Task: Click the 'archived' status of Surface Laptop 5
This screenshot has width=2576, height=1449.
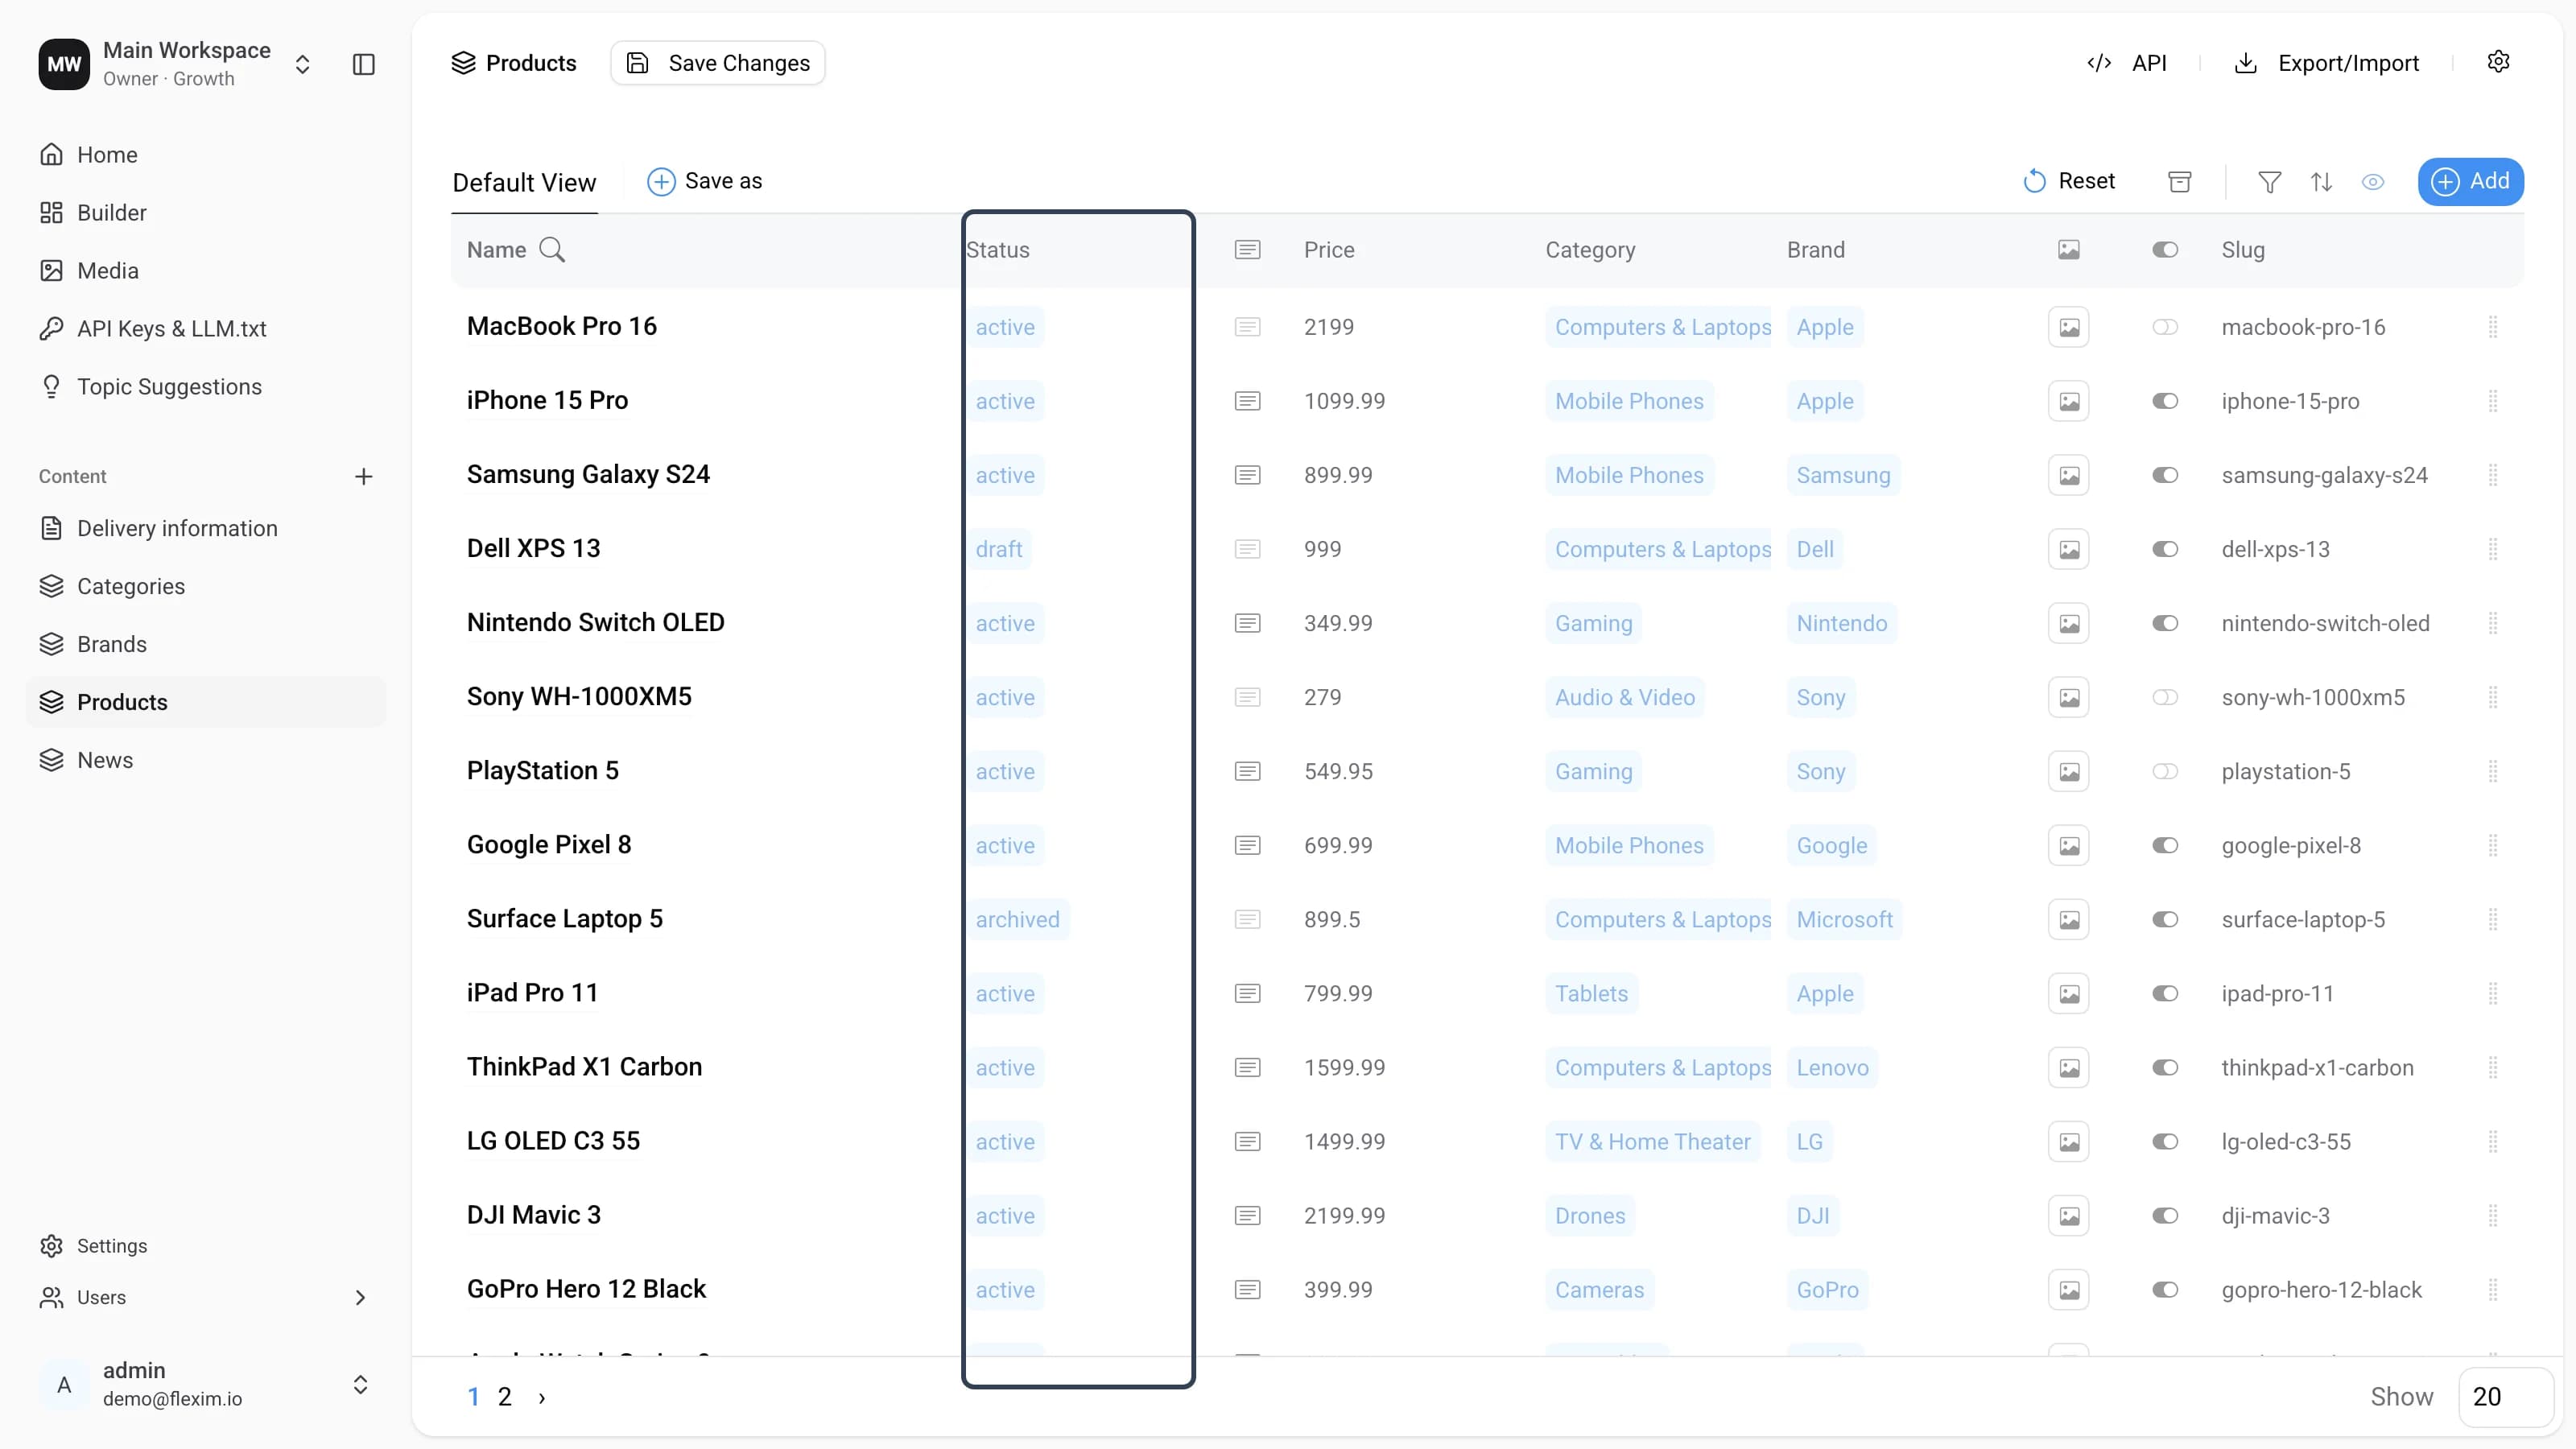Action: click(x=1017, y=919)
